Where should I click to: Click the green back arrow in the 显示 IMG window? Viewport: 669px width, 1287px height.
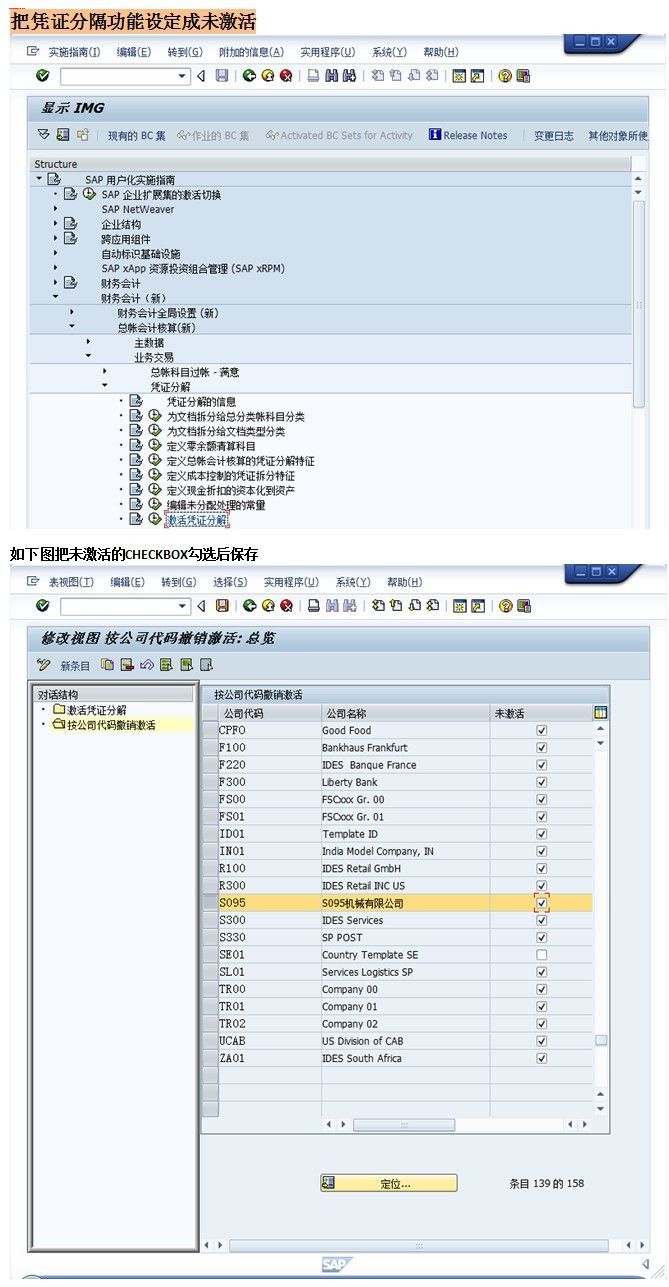(249, 76)
